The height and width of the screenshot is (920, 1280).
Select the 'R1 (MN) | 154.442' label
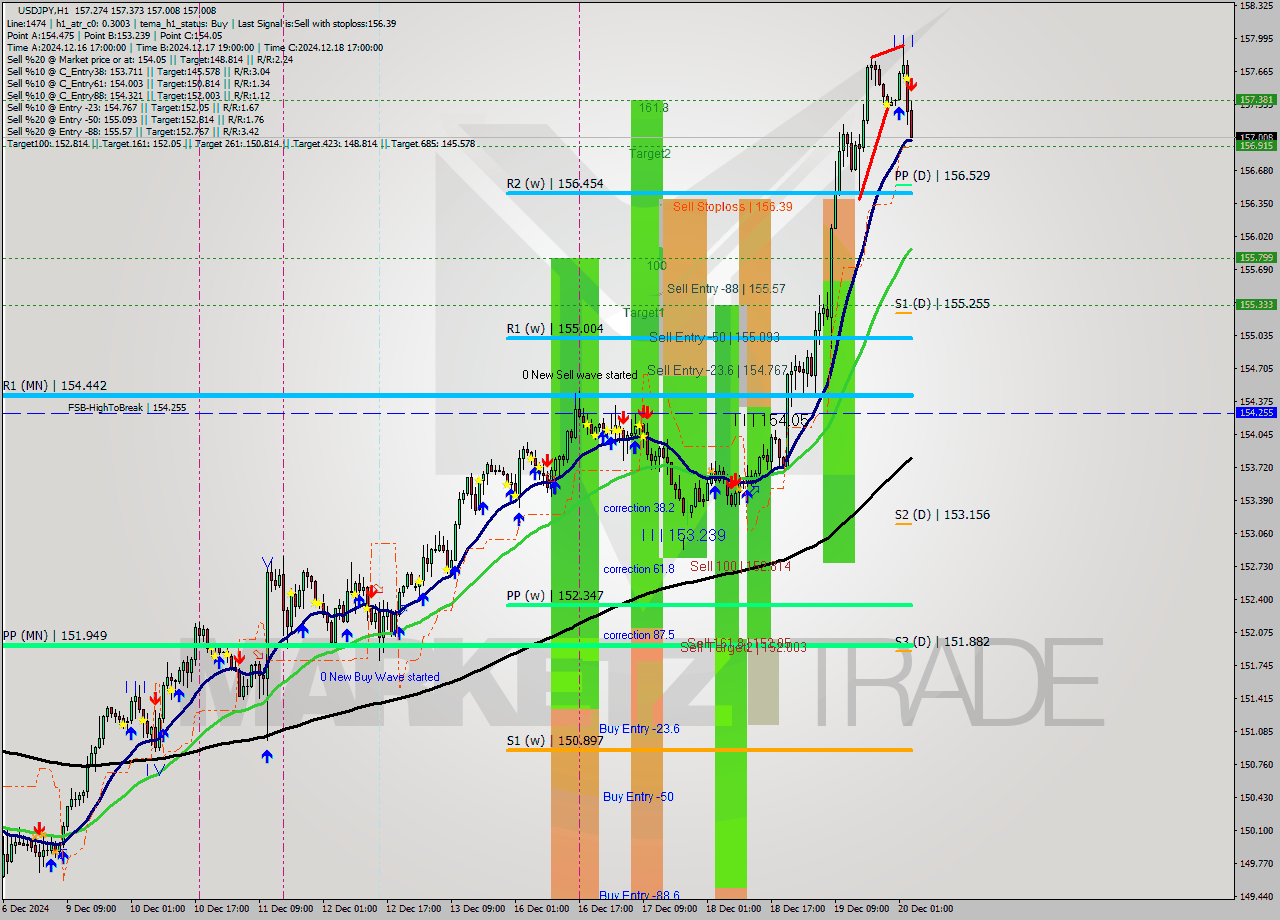[54, 385]
